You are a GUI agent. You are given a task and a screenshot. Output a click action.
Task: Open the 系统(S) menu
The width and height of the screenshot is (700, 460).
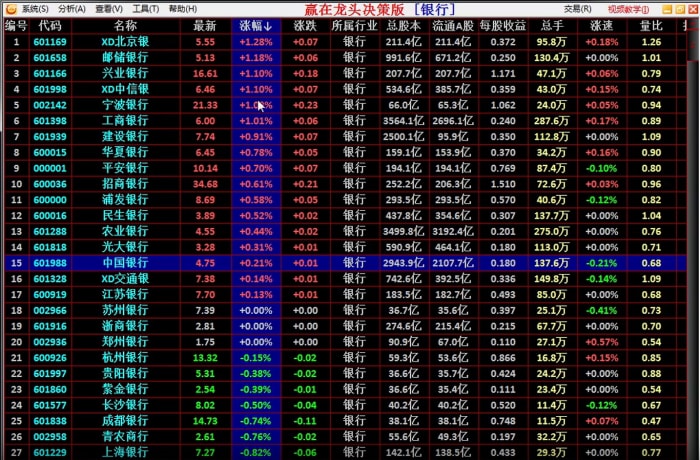point(35,9)
